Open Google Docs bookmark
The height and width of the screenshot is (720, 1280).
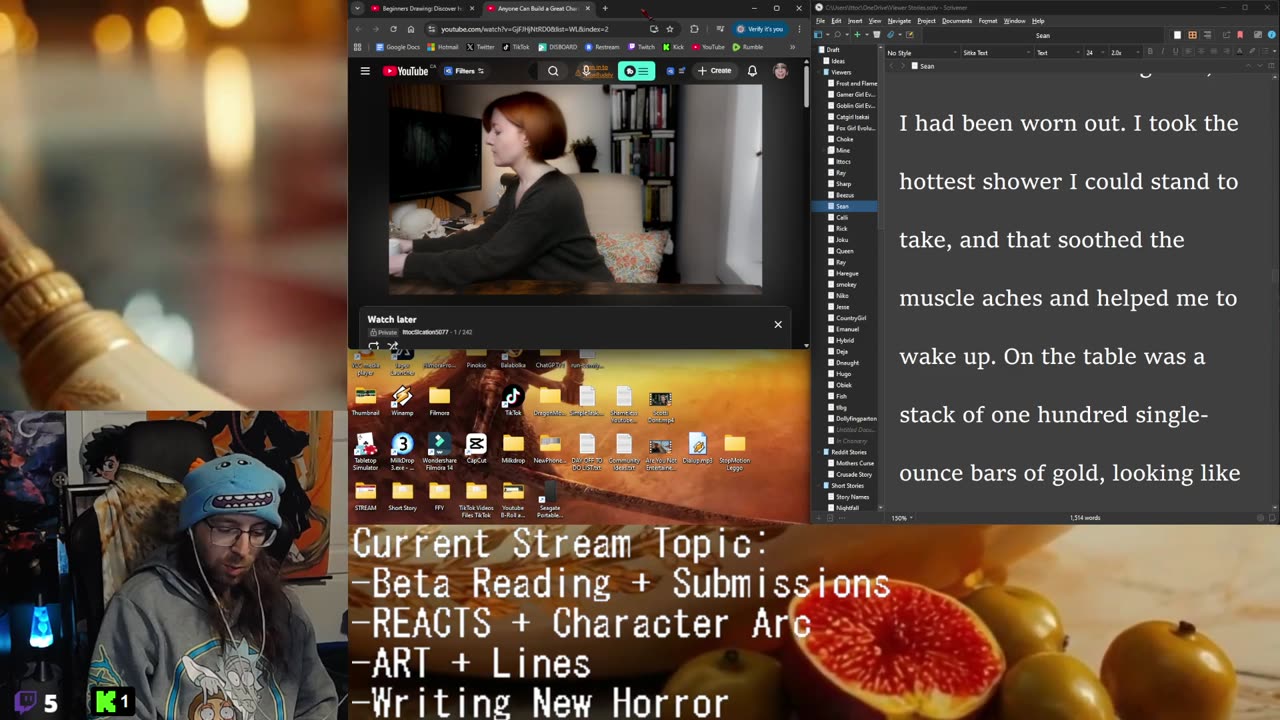[398, 47]
